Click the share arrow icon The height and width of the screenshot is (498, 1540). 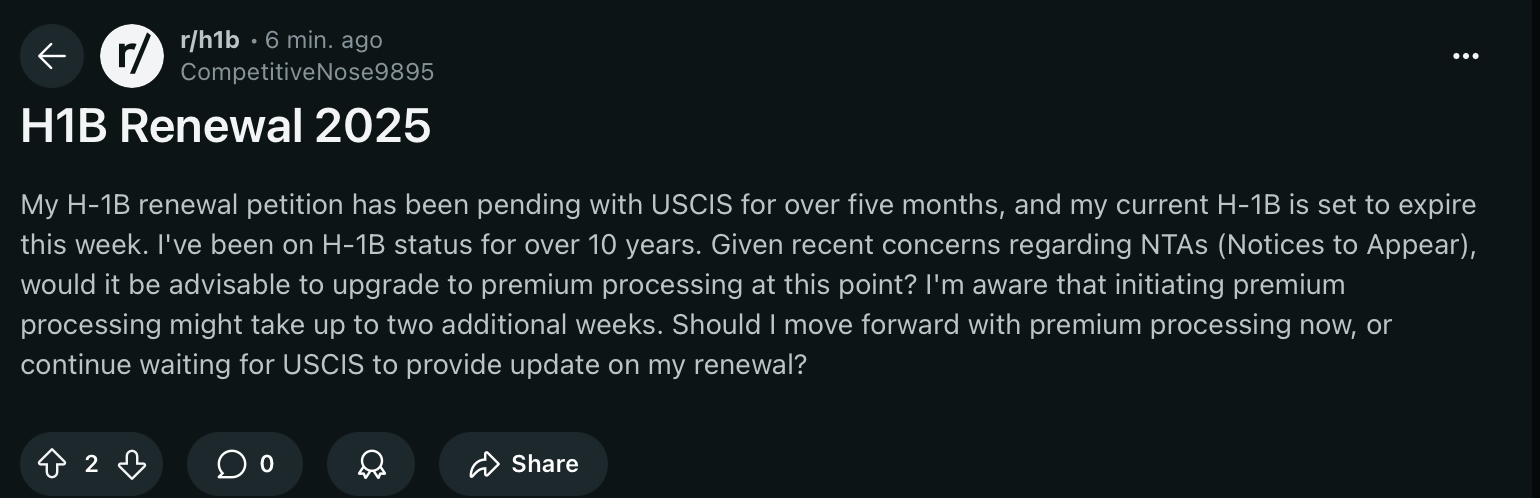click(484, 464)
